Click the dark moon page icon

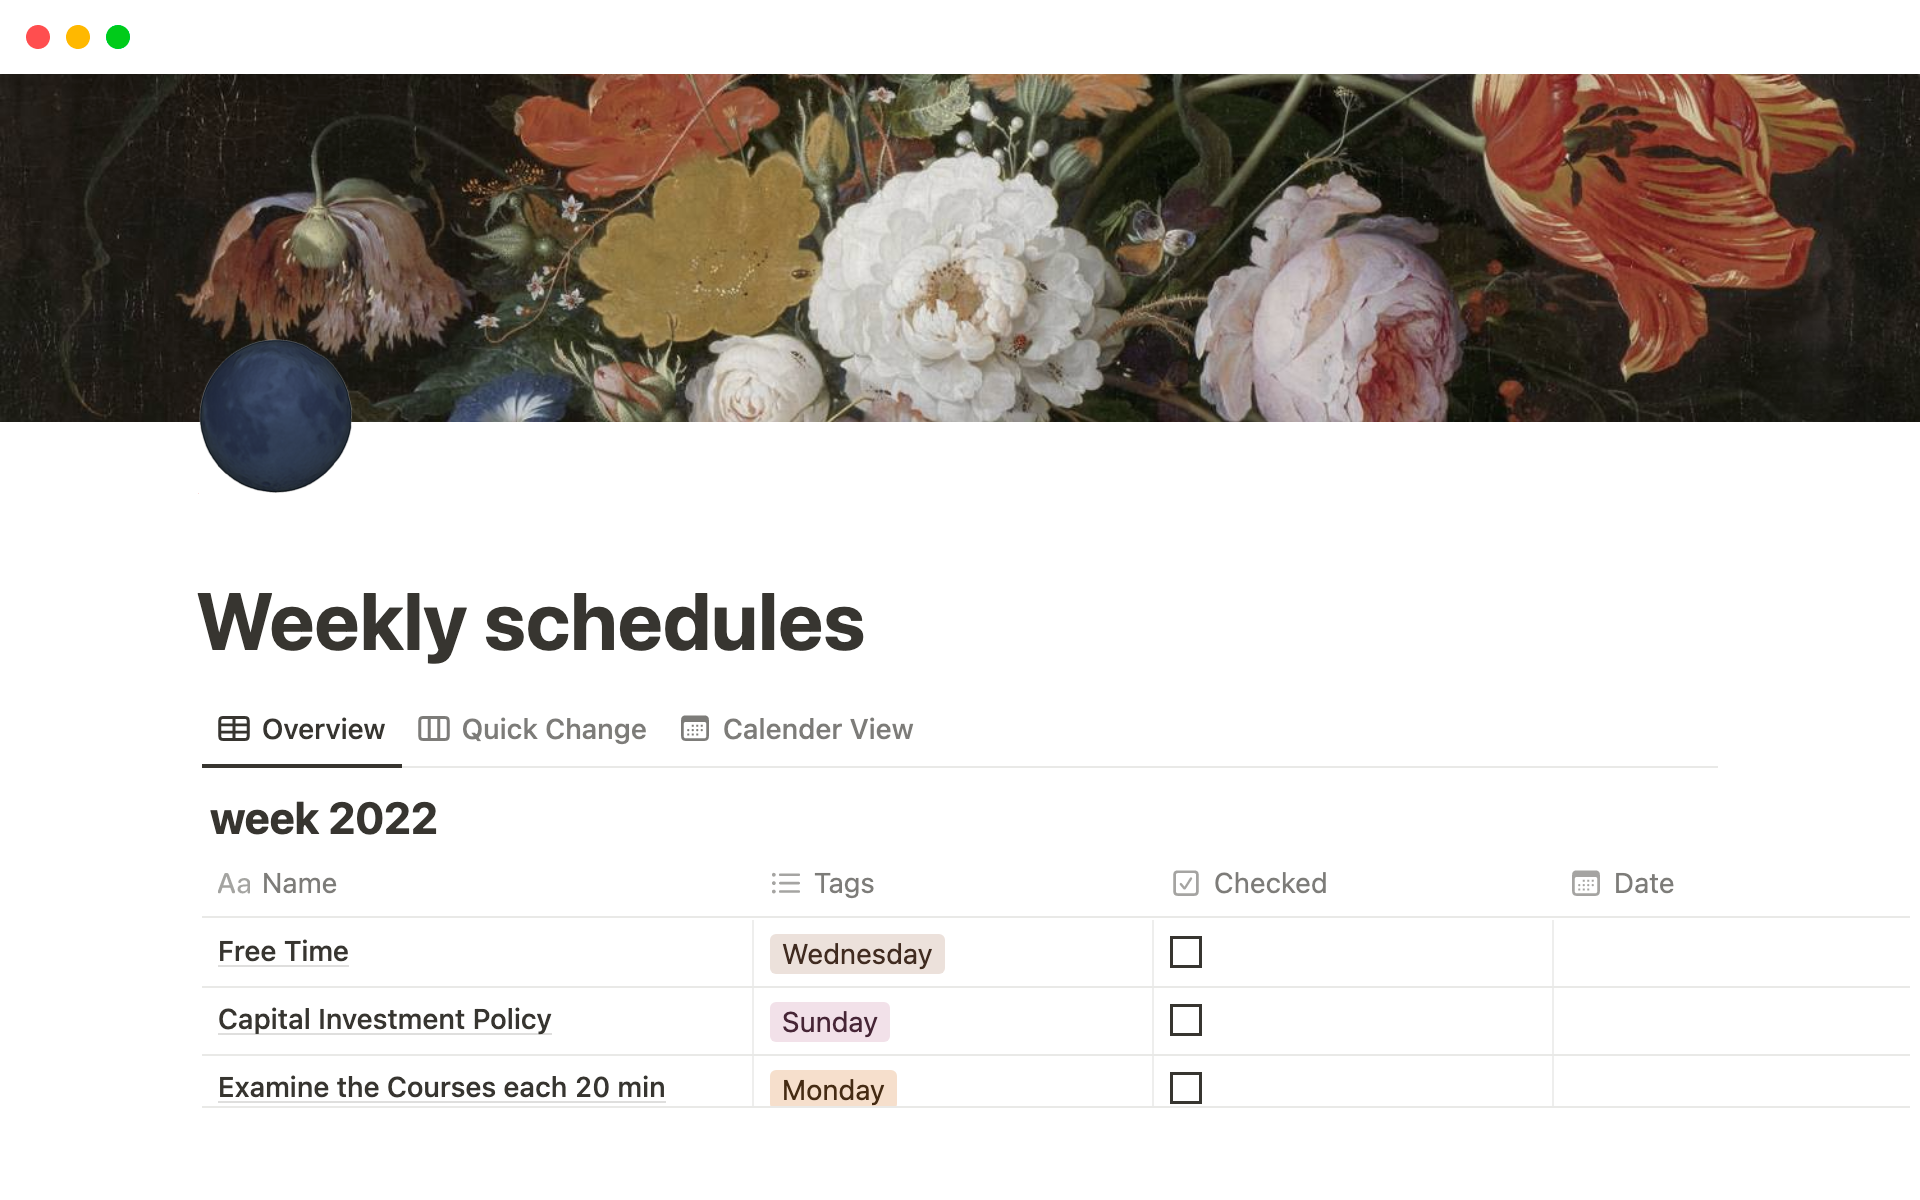point(276,416)
